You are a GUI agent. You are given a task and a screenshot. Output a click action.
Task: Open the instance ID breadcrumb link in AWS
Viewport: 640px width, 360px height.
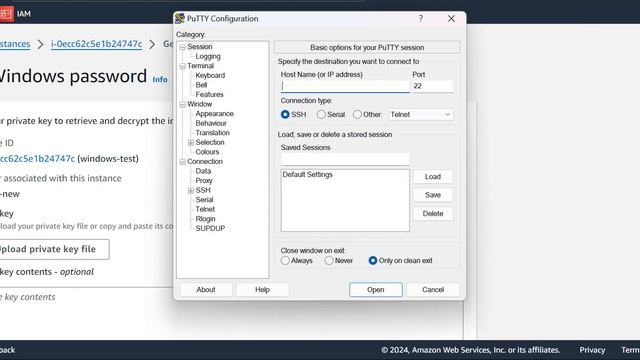tap(96, 44)
